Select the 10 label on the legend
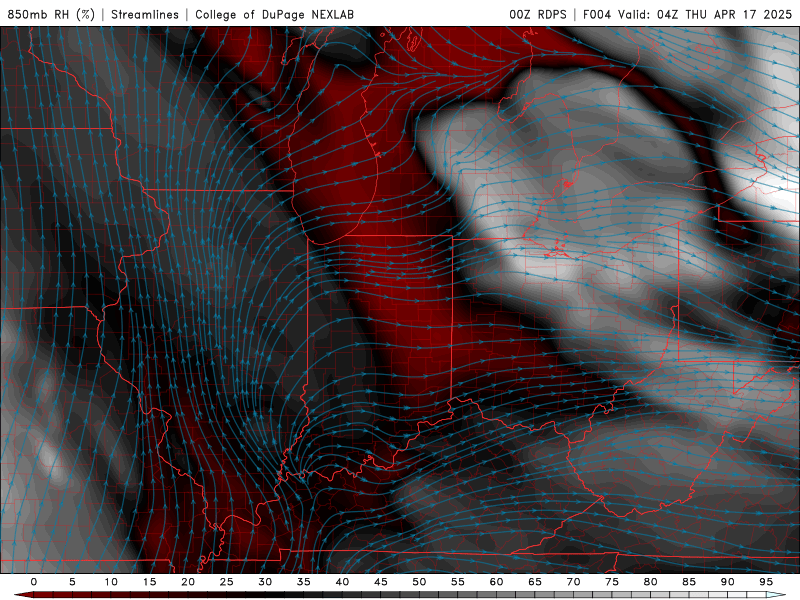 tap(111, 582)
